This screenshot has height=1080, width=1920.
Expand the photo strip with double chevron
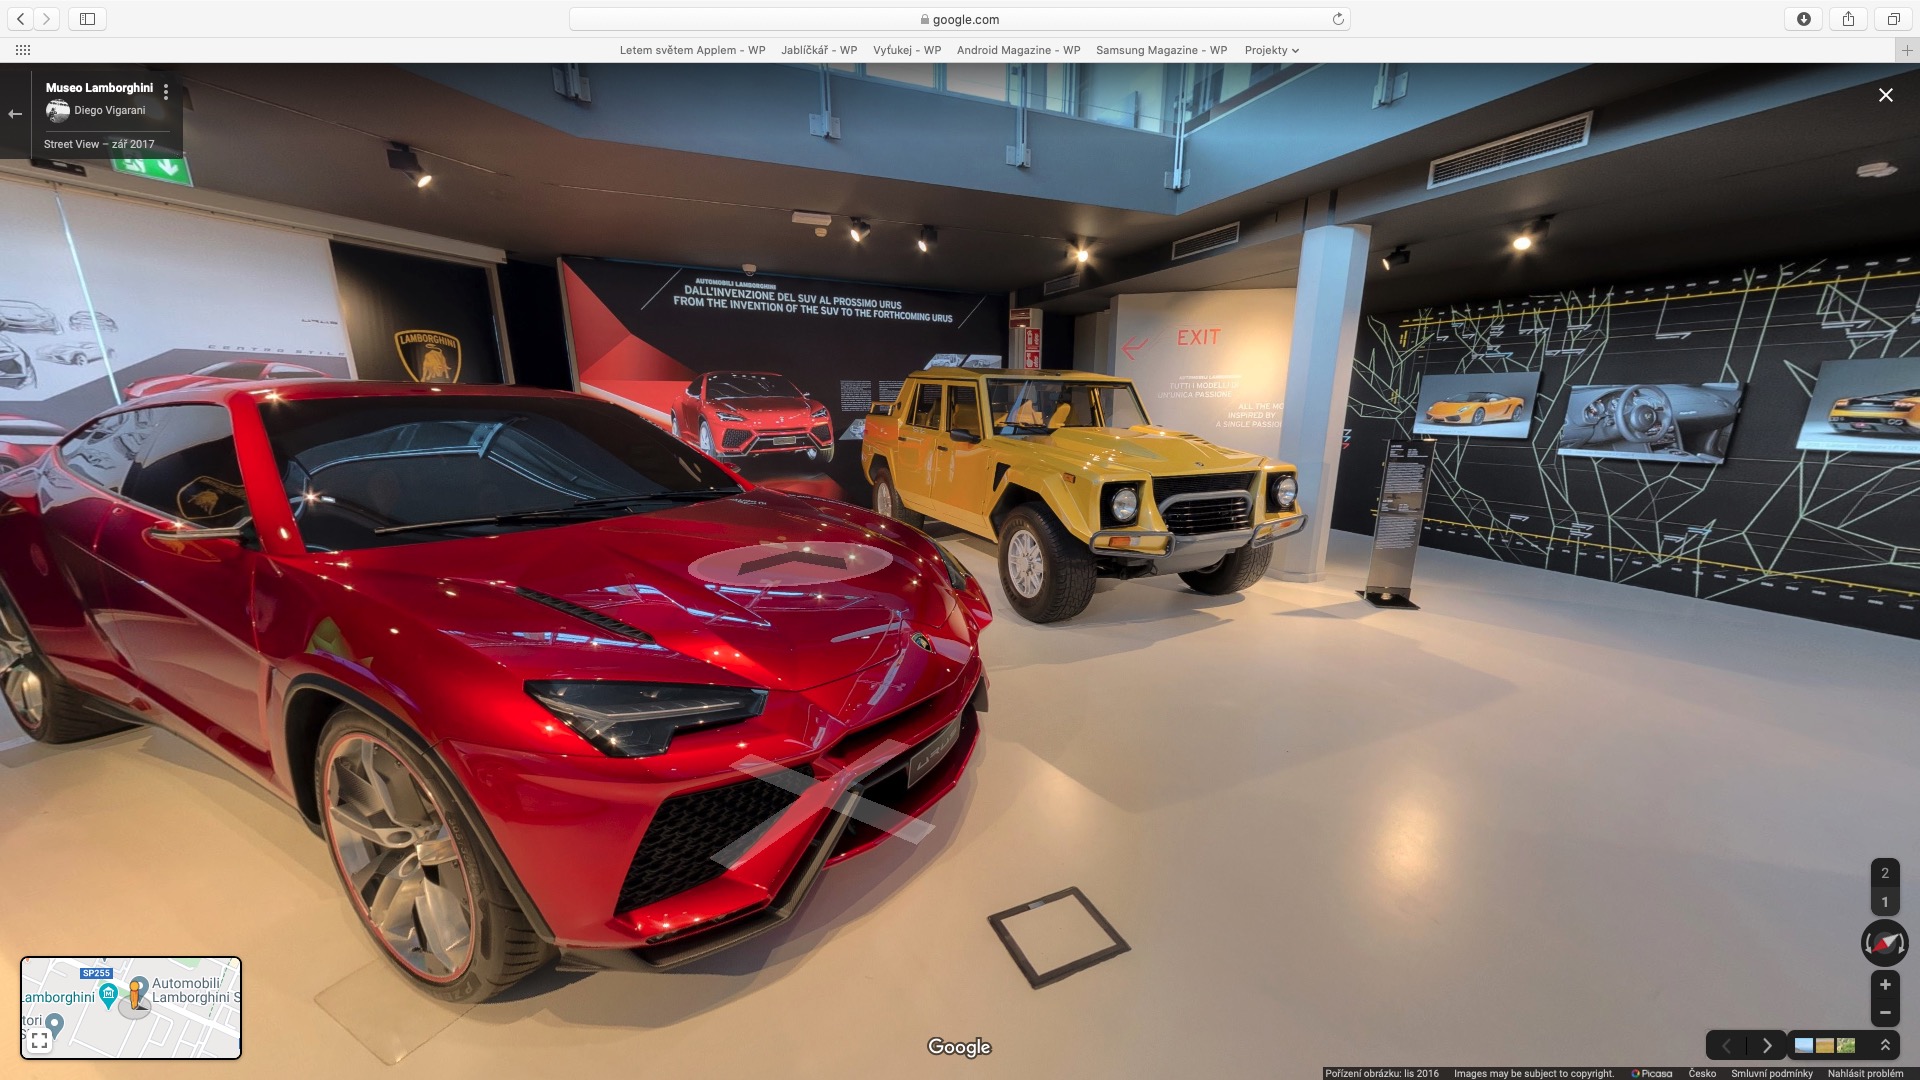[1885, 1045]
